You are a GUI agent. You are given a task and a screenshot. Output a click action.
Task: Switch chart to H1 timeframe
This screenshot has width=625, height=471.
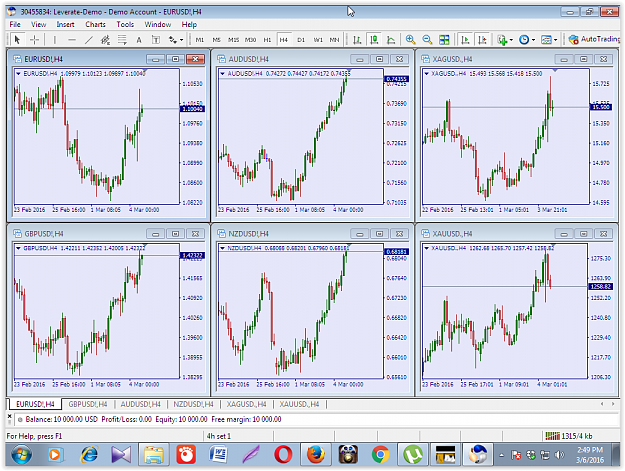coord(267,39)
